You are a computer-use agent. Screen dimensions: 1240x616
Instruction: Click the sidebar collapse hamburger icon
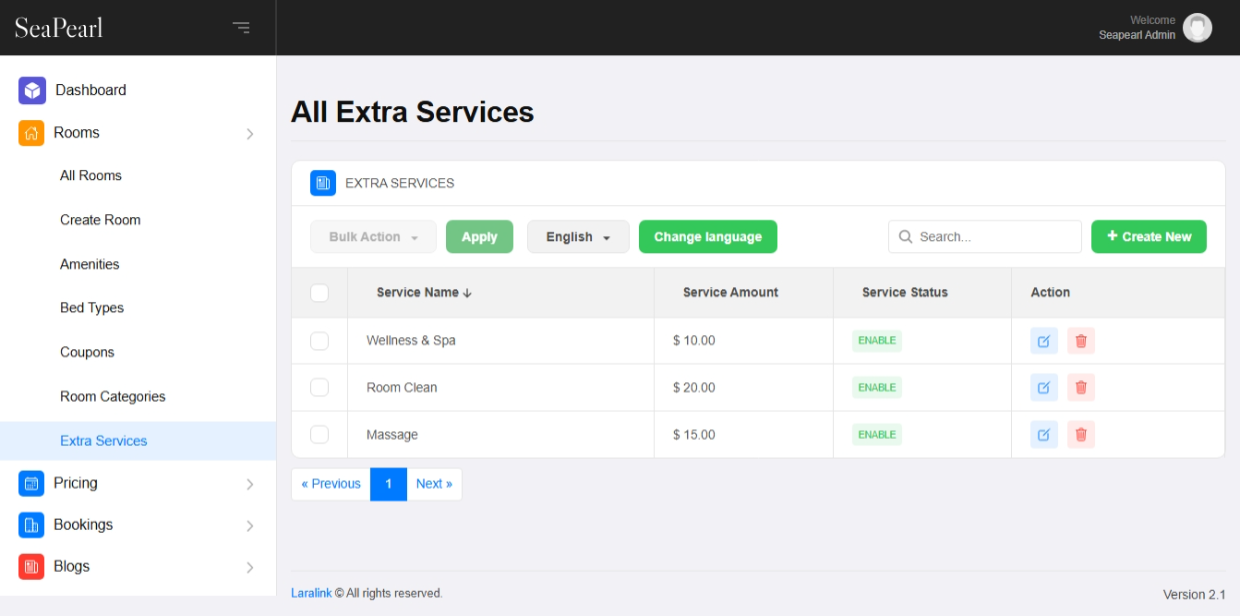241,27
